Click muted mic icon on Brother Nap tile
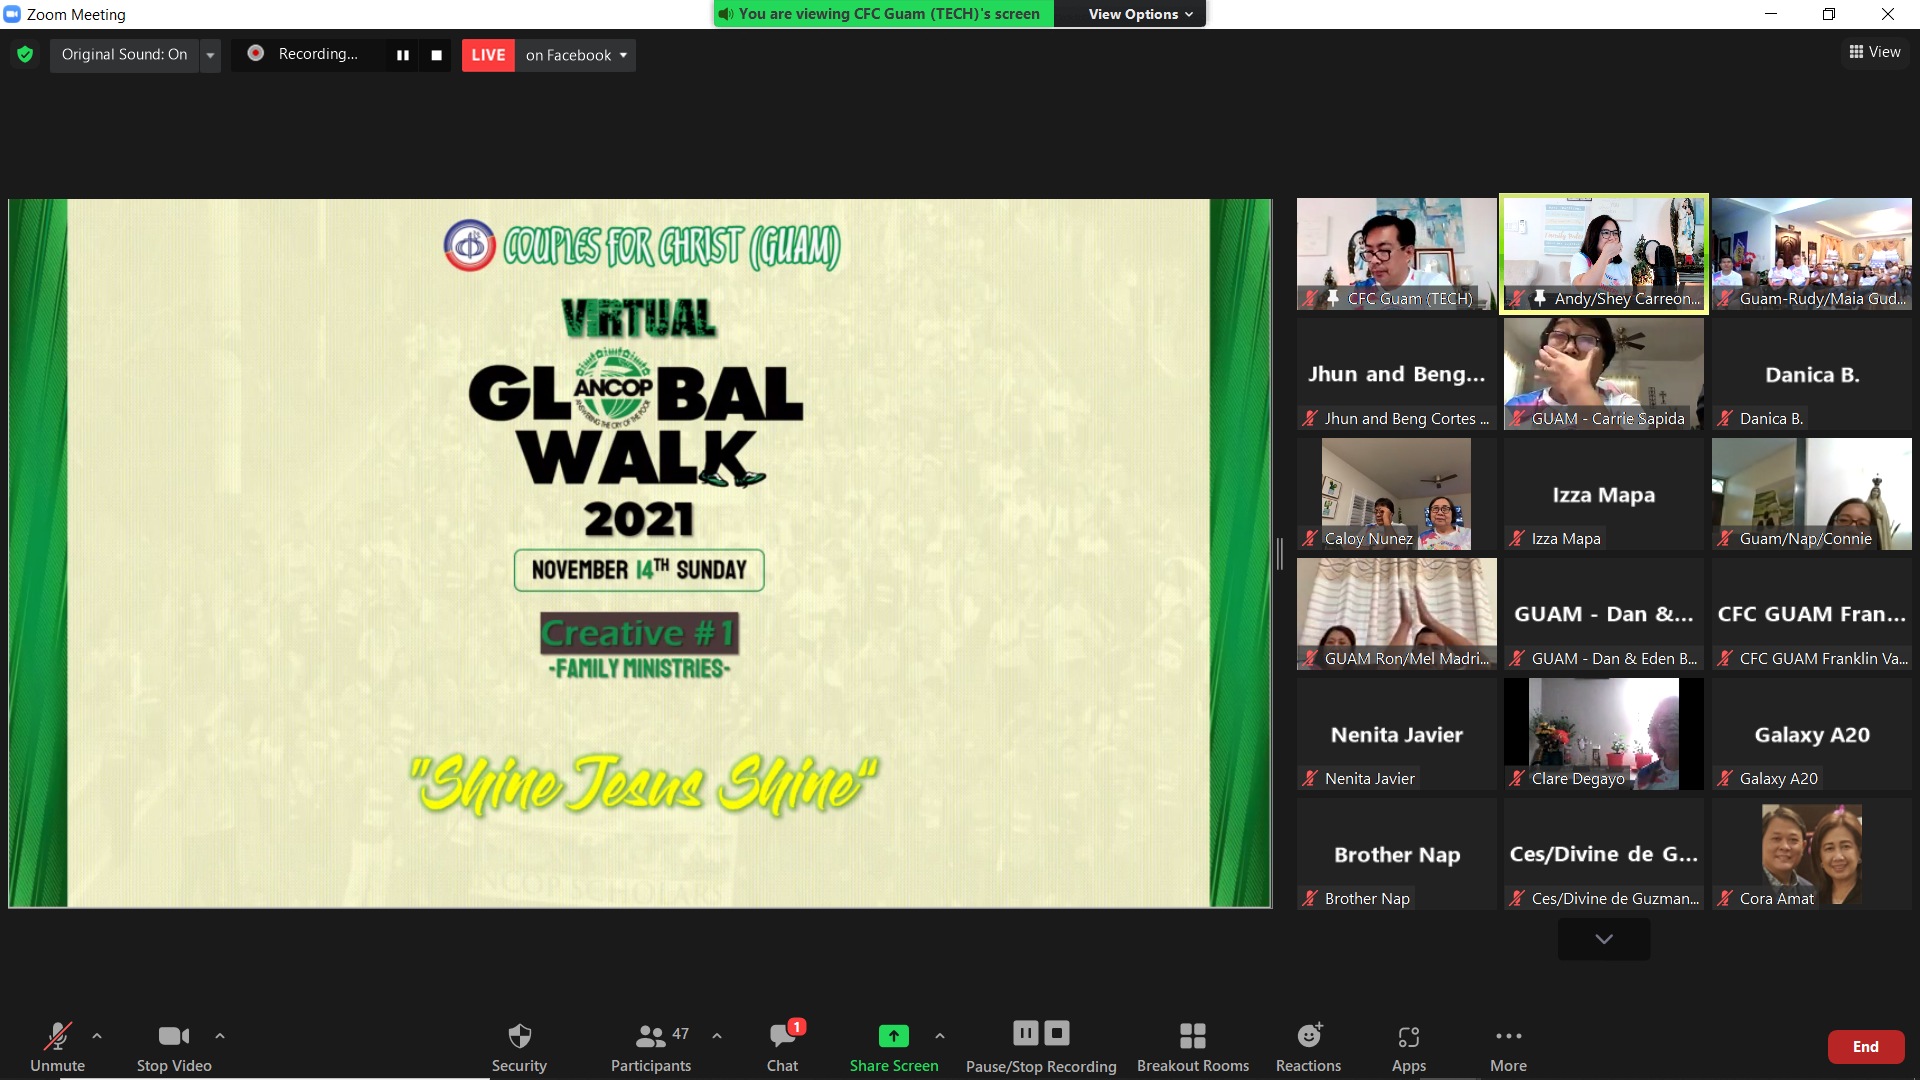This screenshot has height=1080, width=1920. [1310, 898]
